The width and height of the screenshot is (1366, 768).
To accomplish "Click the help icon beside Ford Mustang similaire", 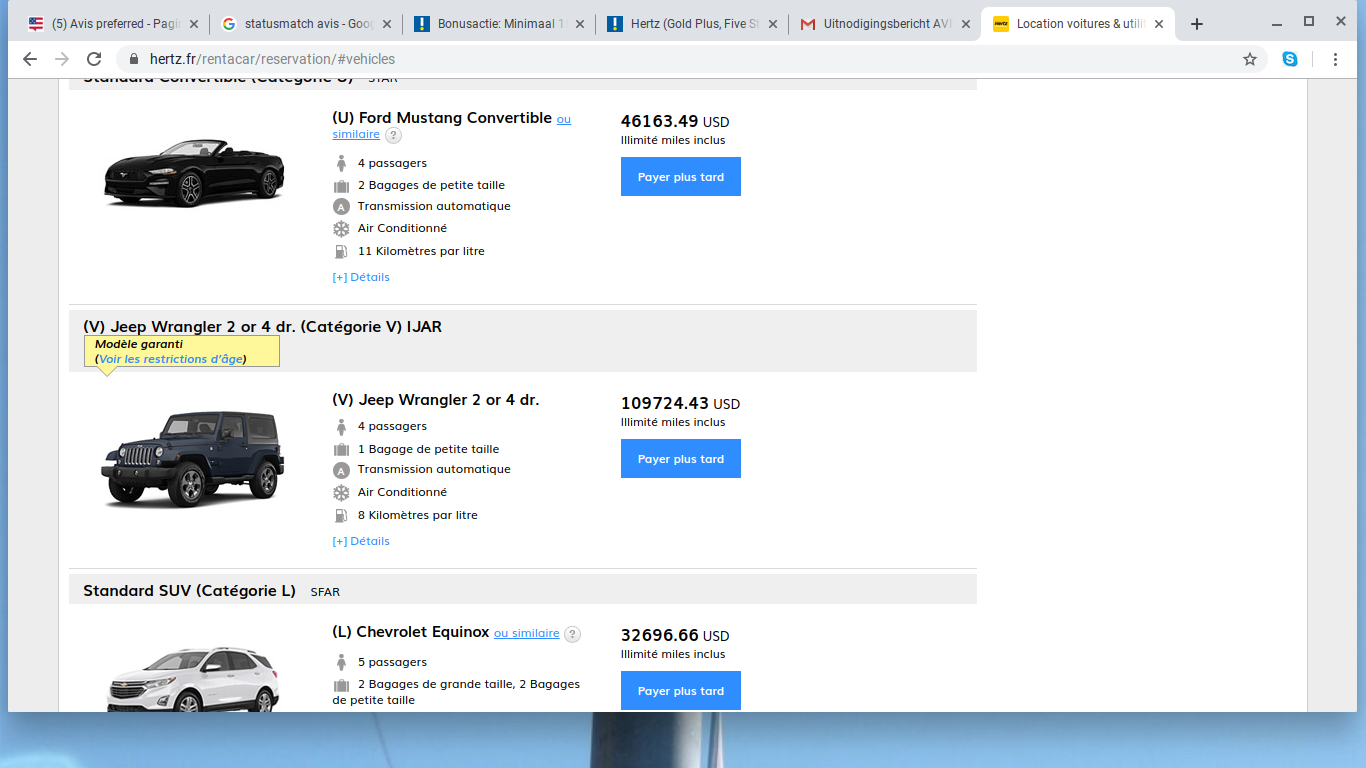I will [394, 135].
